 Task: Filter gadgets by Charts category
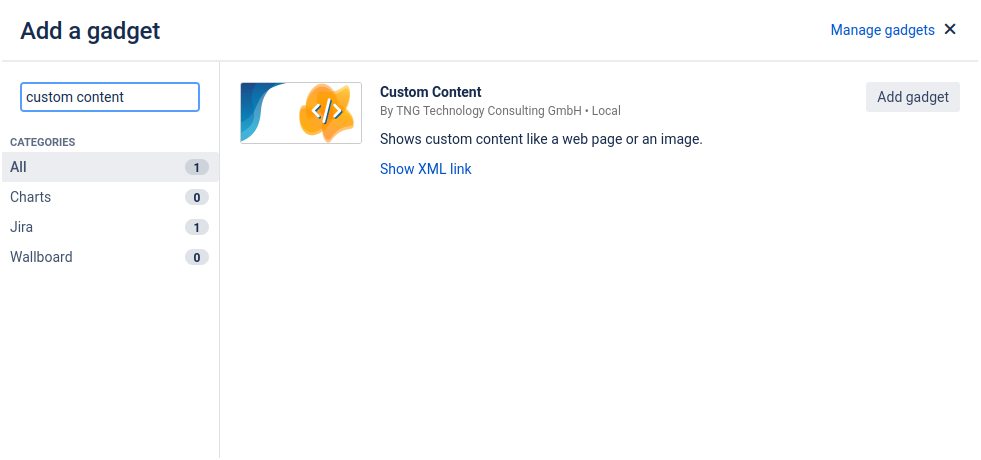pos(31,197)
